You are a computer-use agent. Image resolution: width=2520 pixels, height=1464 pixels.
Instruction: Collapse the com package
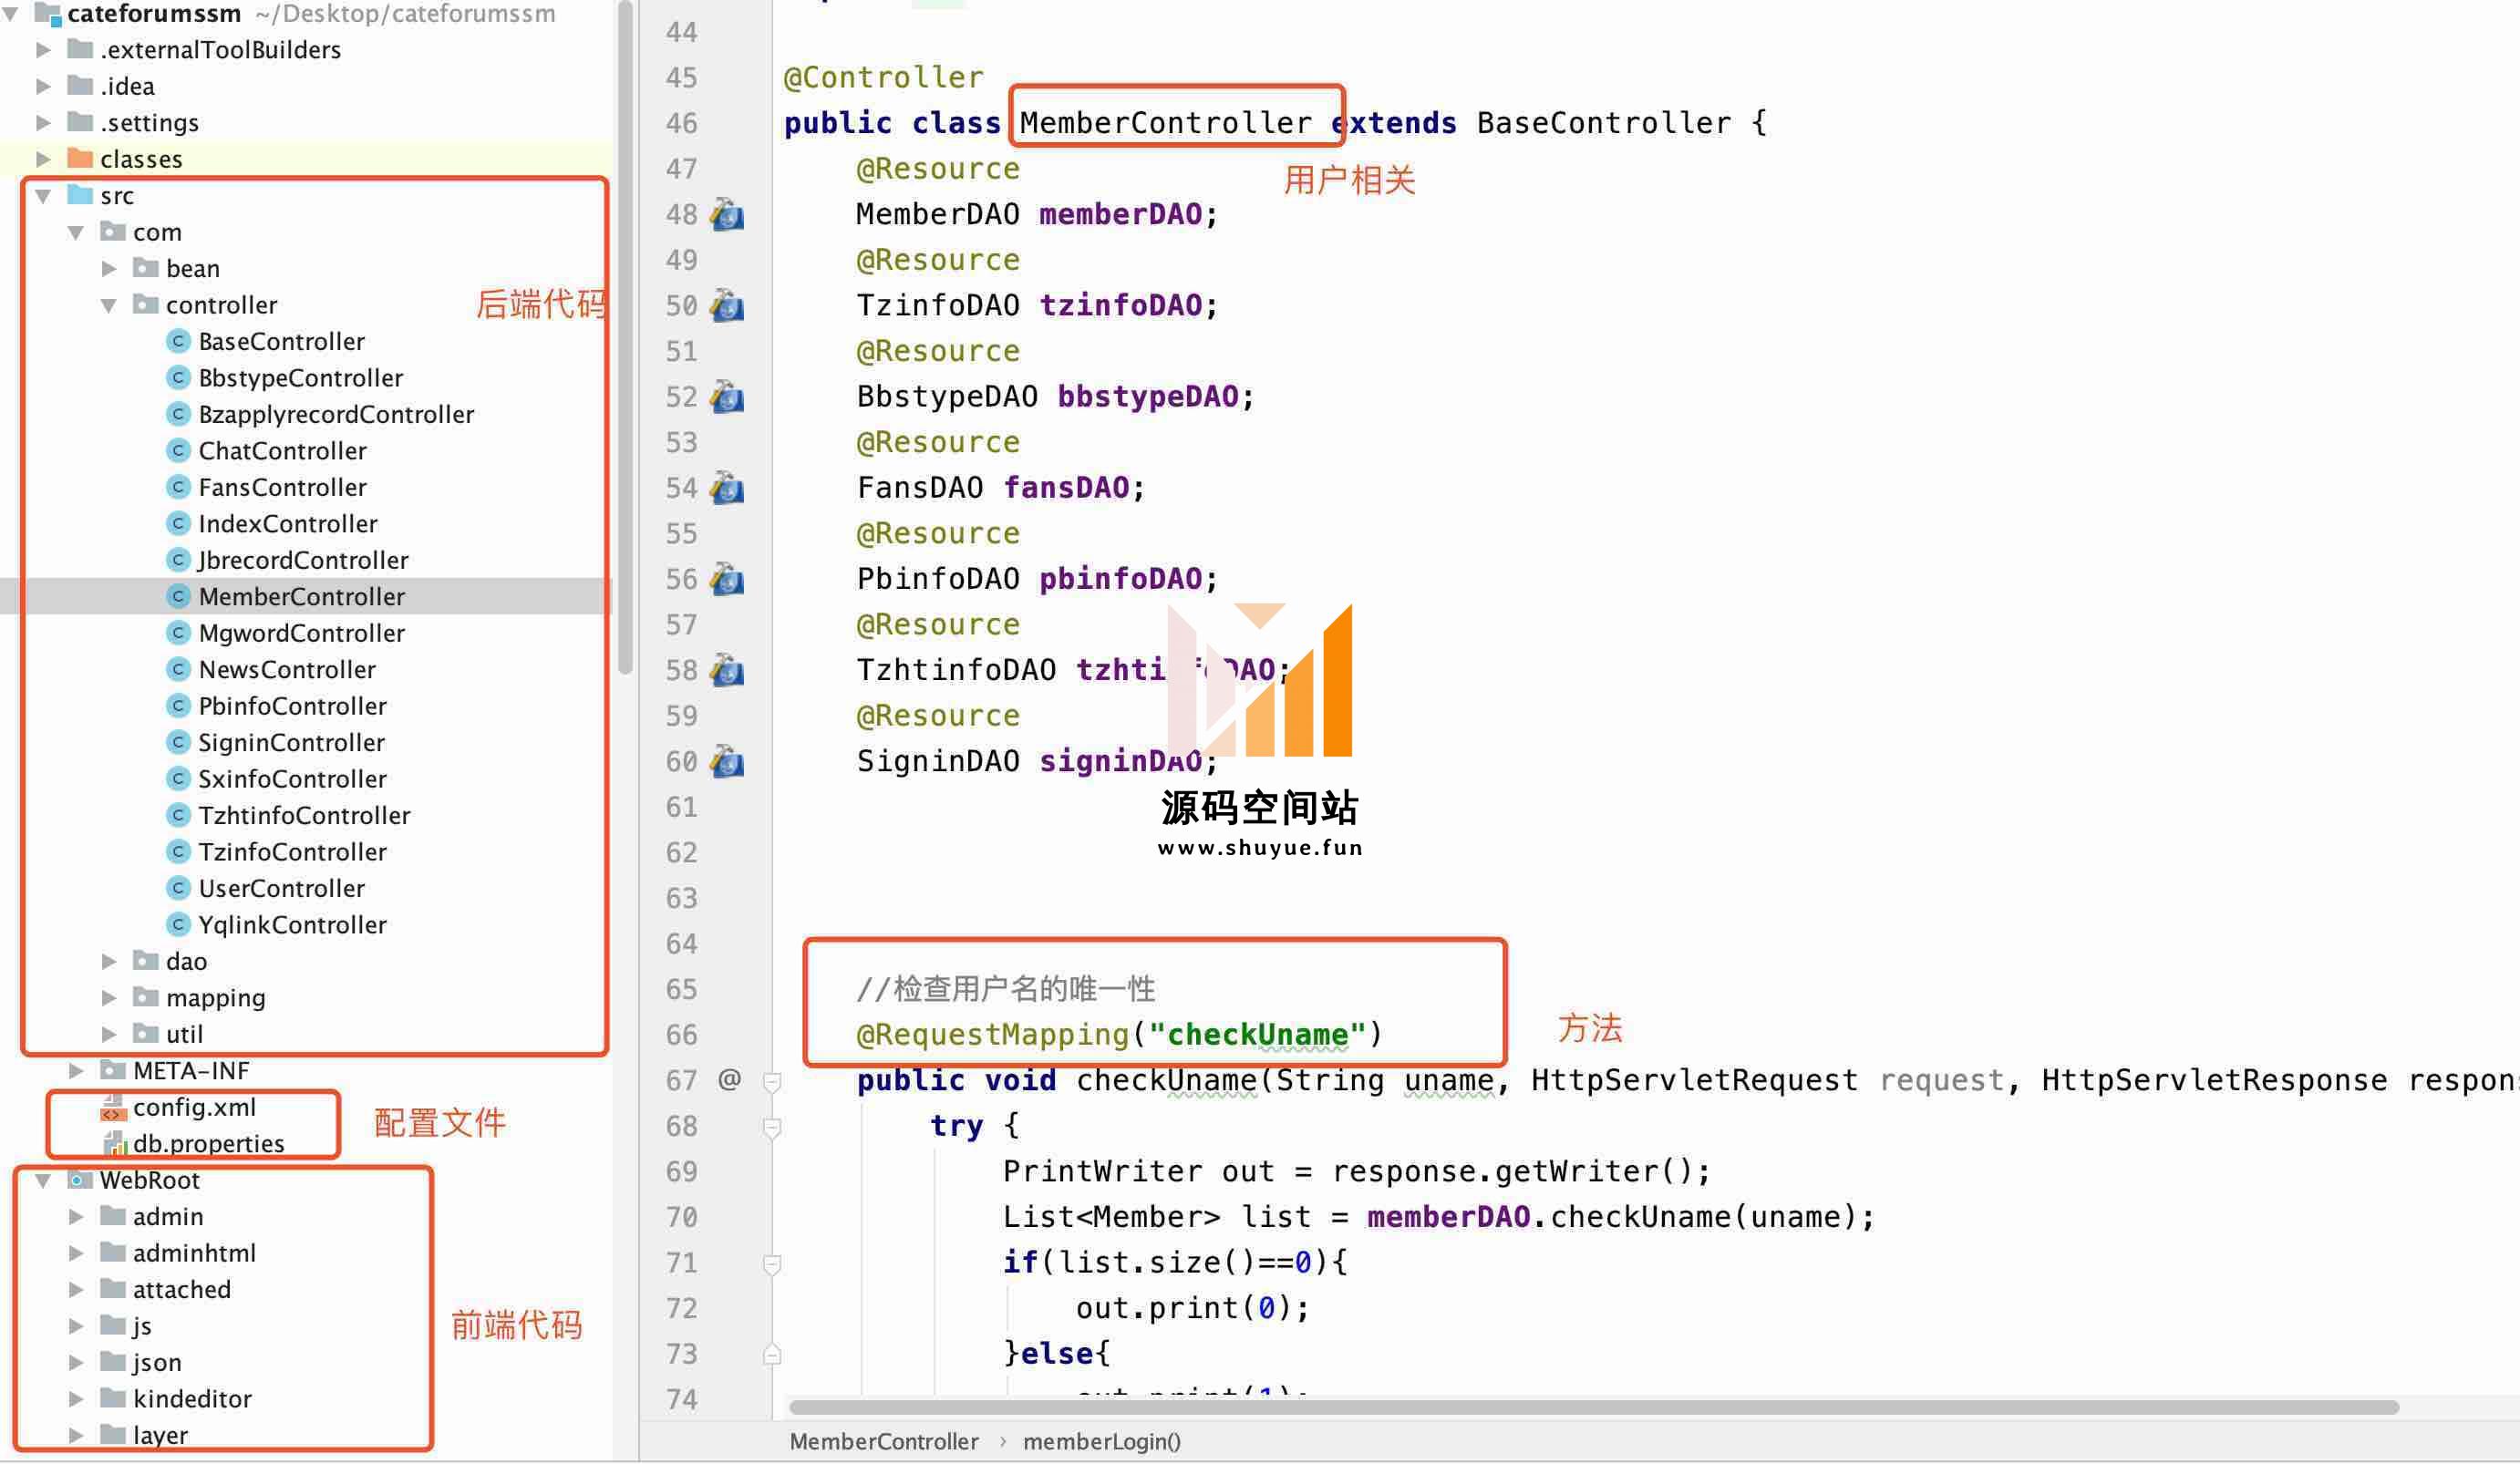tap(76, 233)
